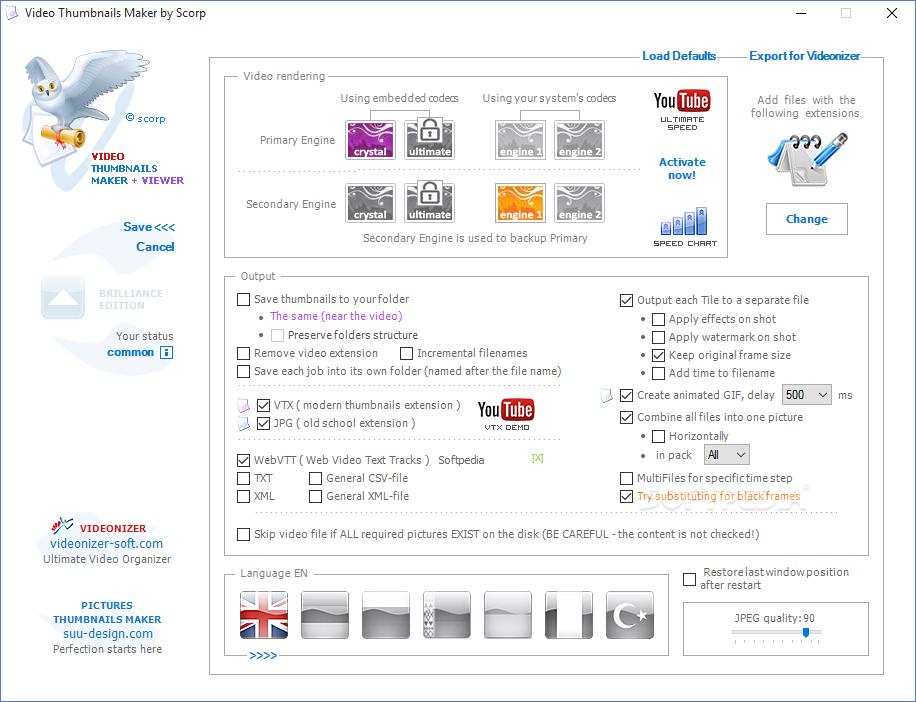Click Save <<< to save settings
Viewport: 916px width, 702px height.
click(x=149, y=227)
